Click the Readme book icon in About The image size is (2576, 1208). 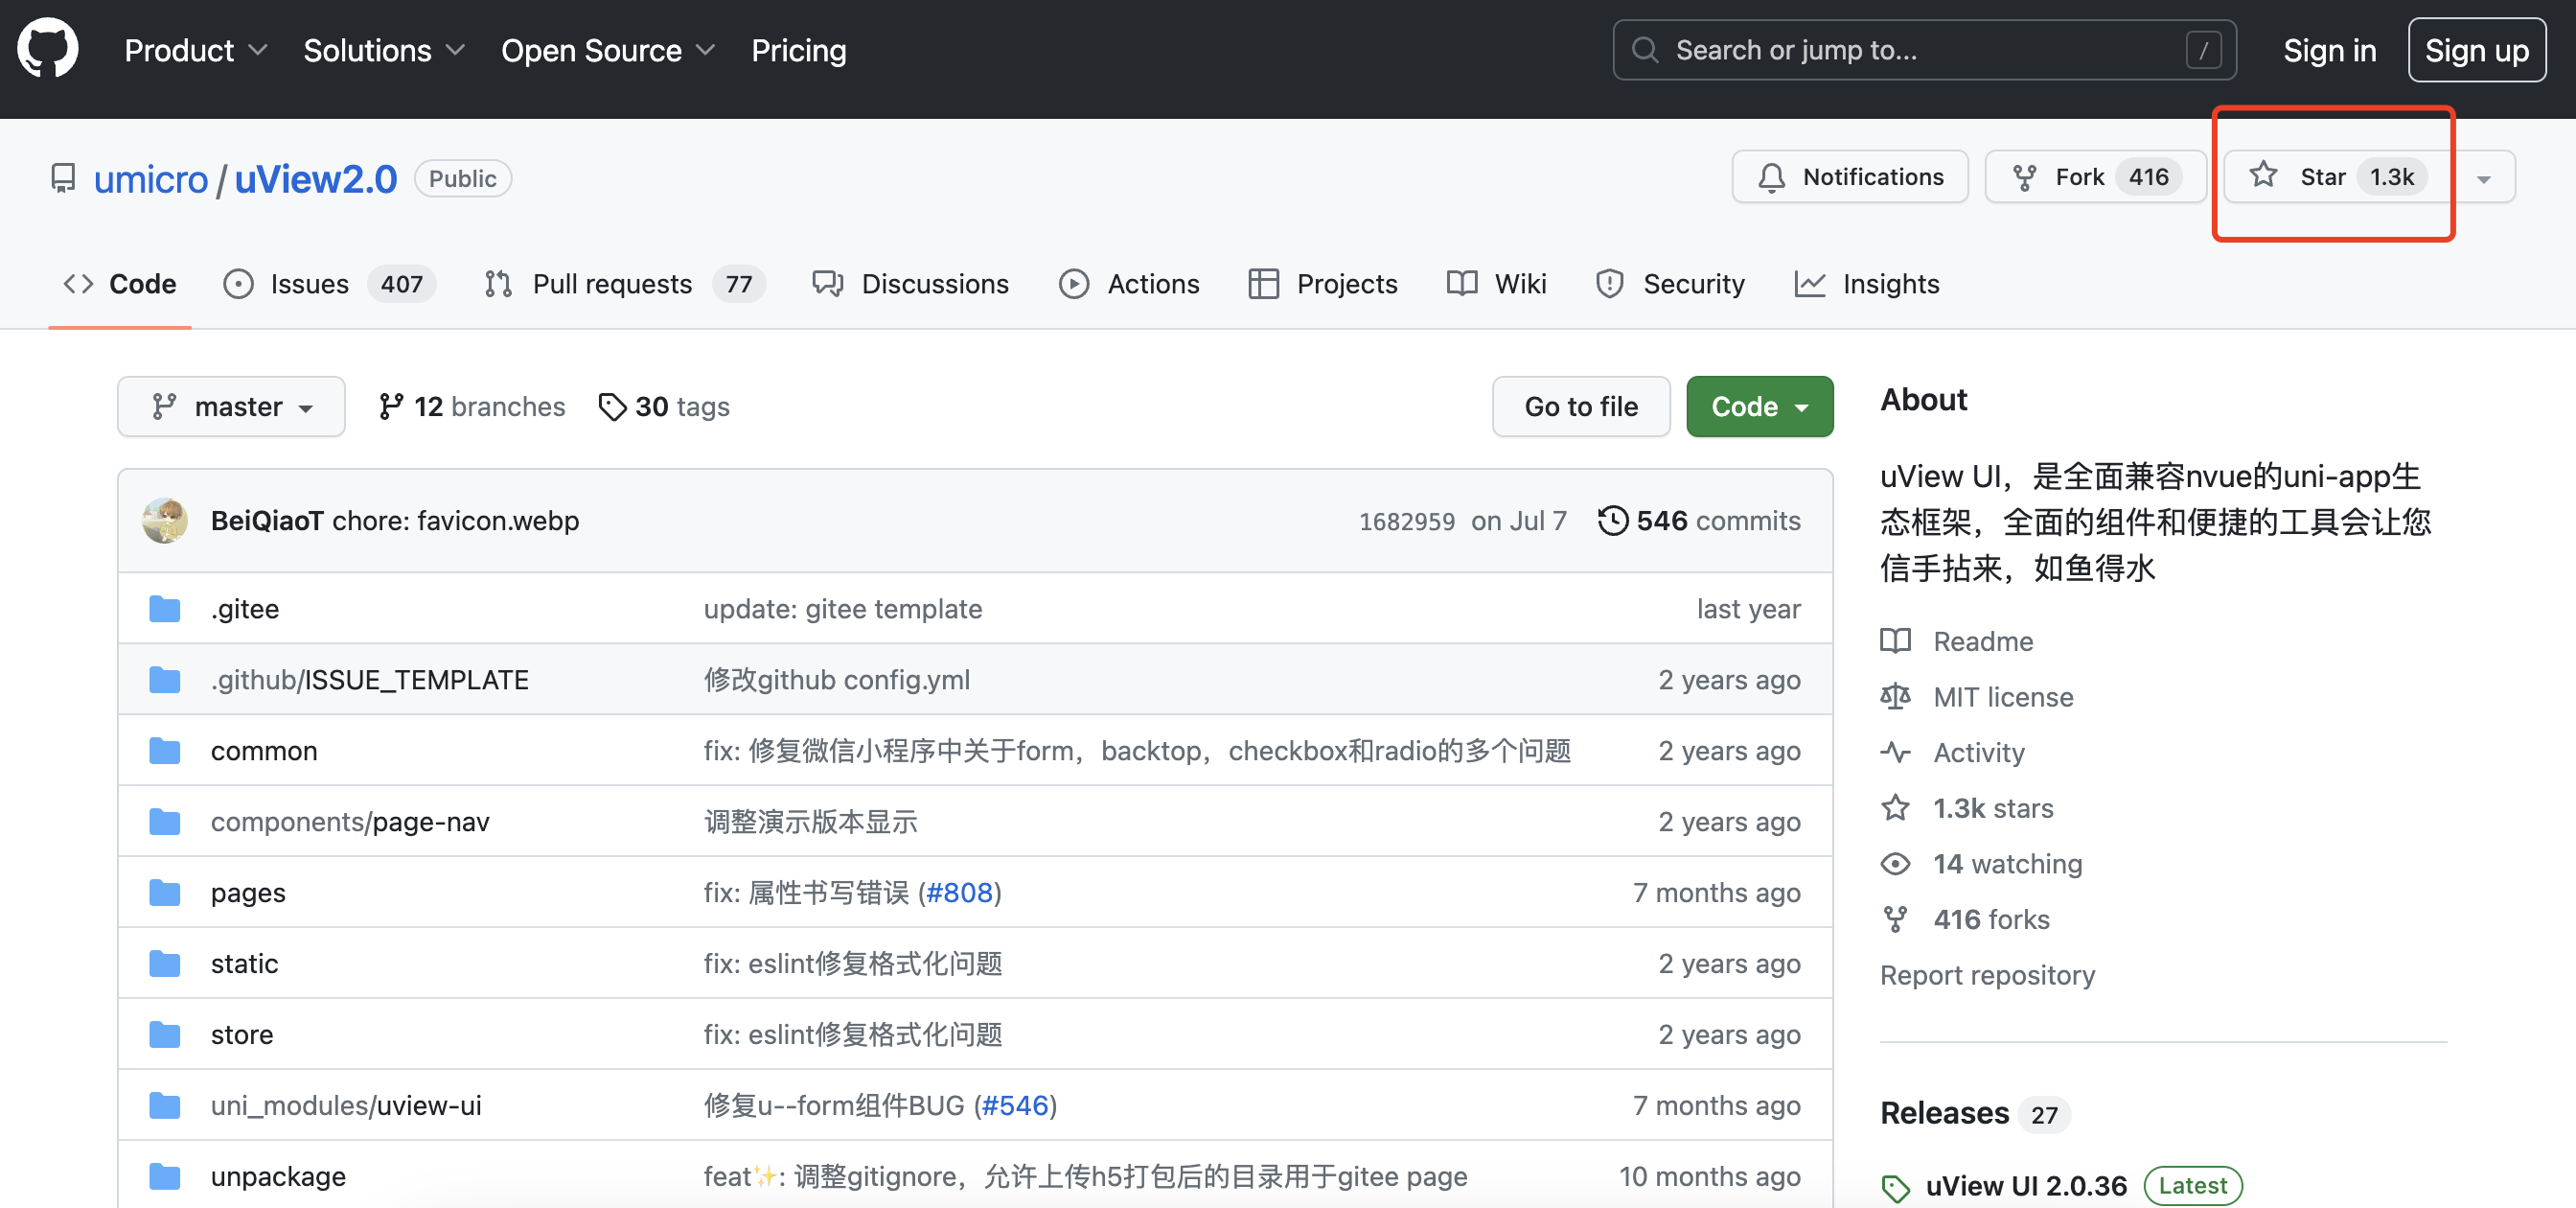click(x=1895, y=641)
